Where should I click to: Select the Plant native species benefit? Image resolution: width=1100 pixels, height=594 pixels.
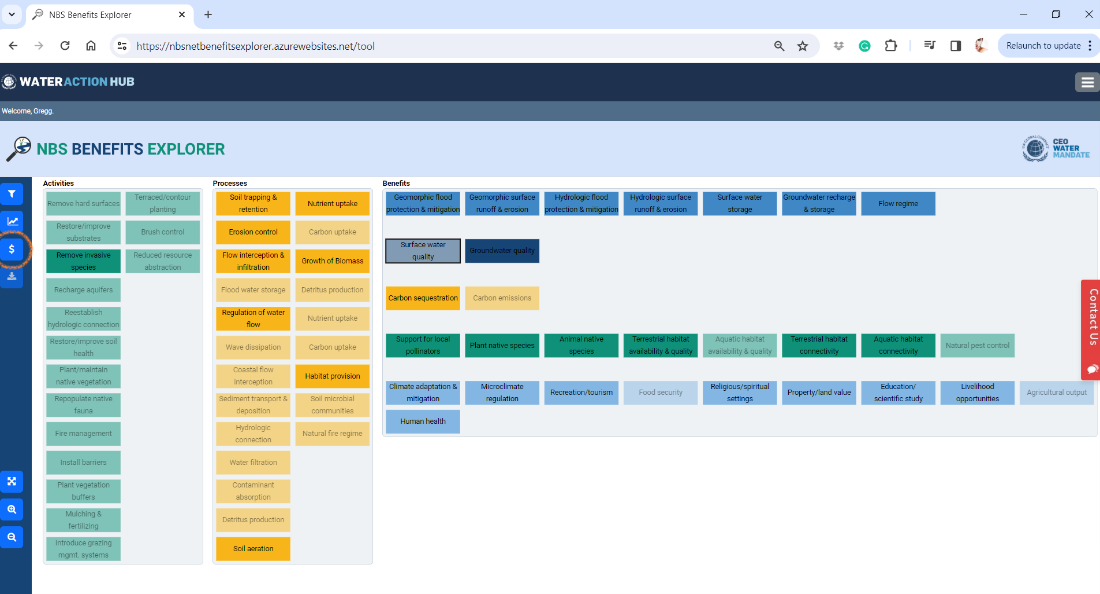click(x=502, y=345)
